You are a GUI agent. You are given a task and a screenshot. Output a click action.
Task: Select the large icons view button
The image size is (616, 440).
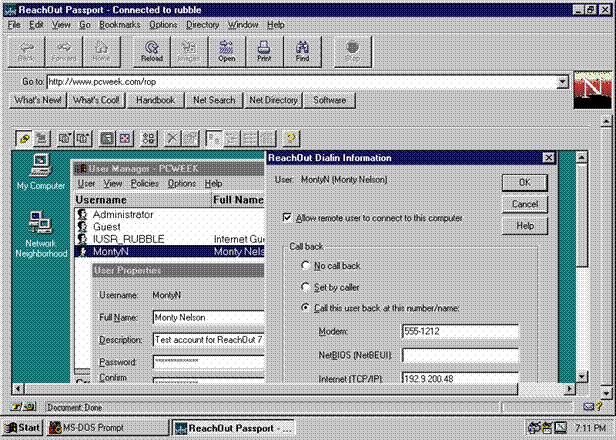pyautogui.click(x=214, y=138)
